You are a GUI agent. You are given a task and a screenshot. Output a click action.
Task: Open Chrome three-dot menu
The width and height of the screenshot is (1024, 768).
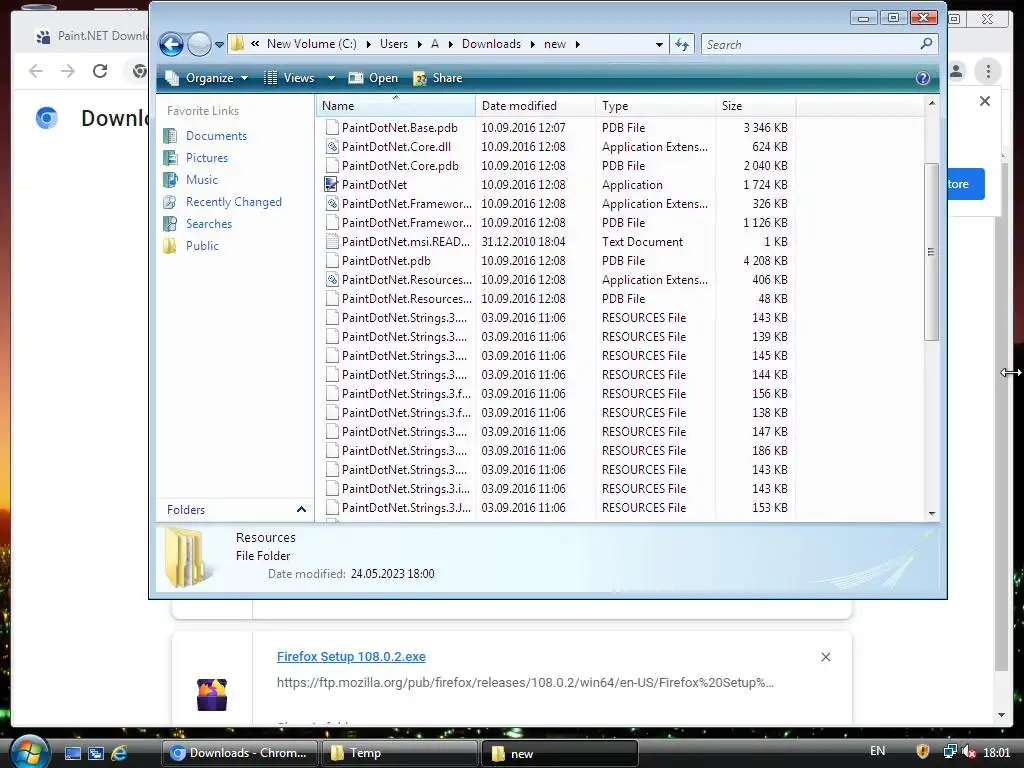[x=988, y=71]
